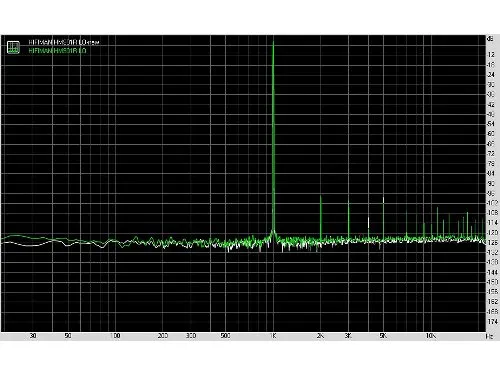
Task: Click the 50 frequency axis label
Action: coord(68,336)
